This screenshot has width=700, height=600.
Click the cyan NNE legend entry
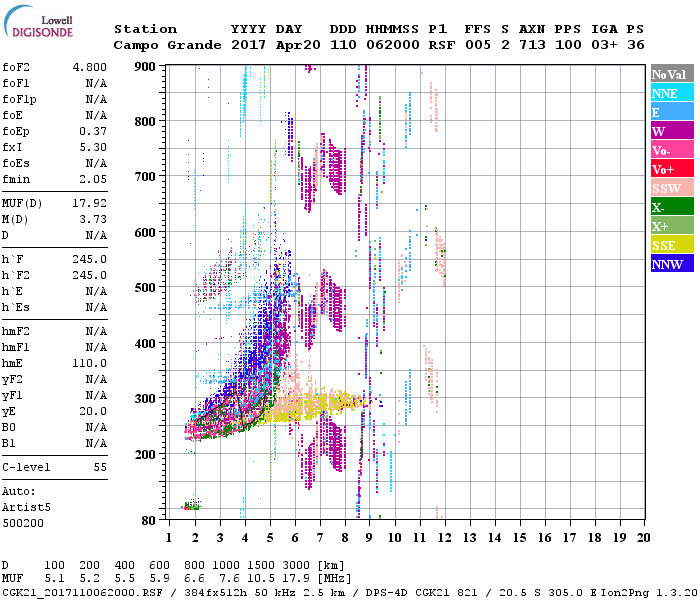(670, 93)
